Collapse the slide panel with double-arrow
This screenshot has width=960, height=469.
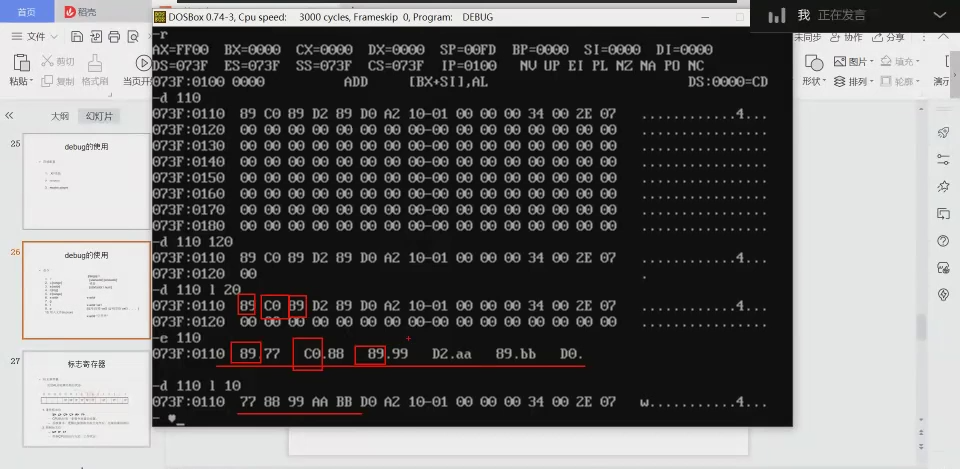(9, 116)
